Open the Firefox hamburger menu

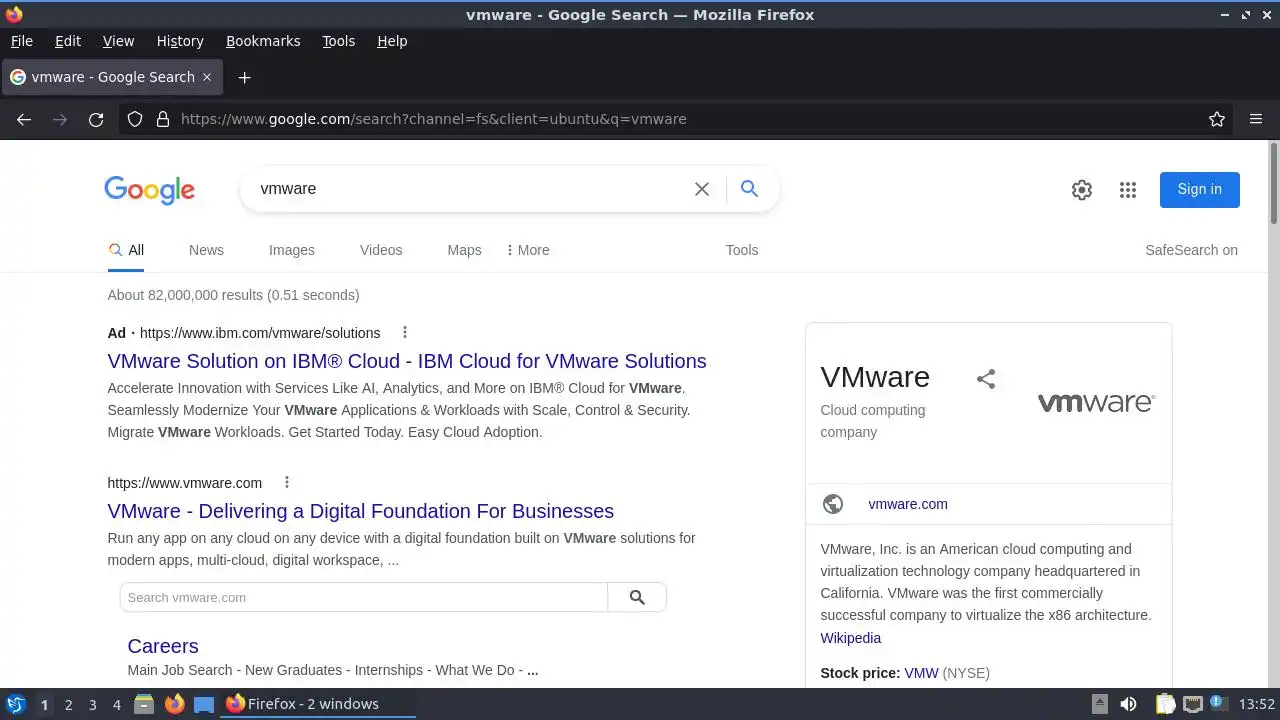tap(1256, 119)
